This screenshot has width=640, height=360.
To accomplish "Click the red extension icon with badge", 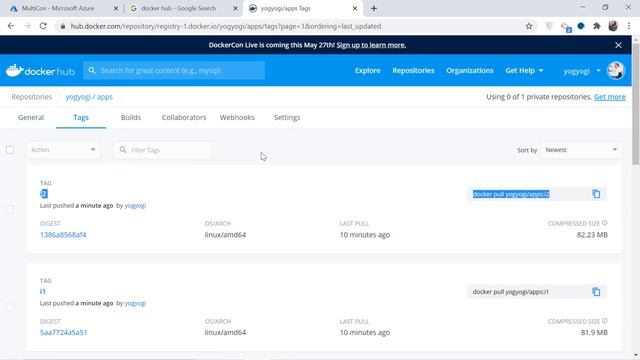I will (x=566, y=27).
